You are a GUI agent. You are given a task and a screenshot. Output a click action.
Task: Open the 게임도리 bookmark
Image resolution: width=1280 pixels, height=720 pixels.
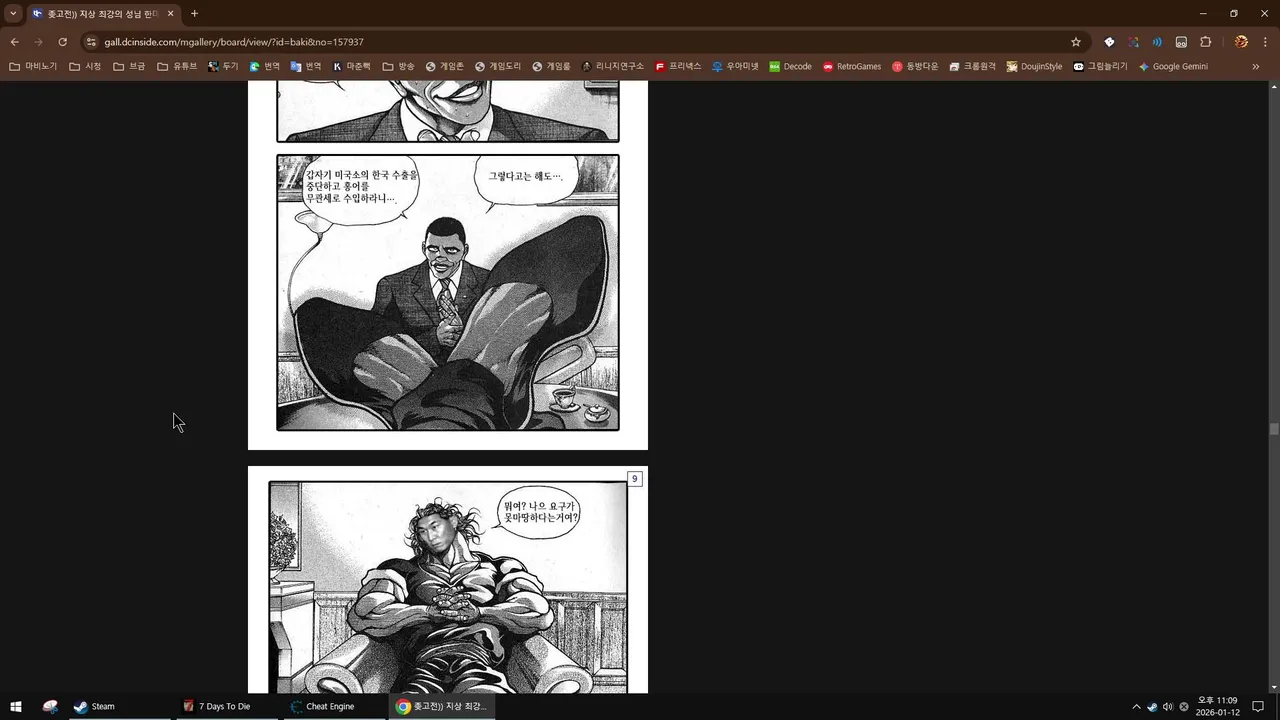(498, 67)
